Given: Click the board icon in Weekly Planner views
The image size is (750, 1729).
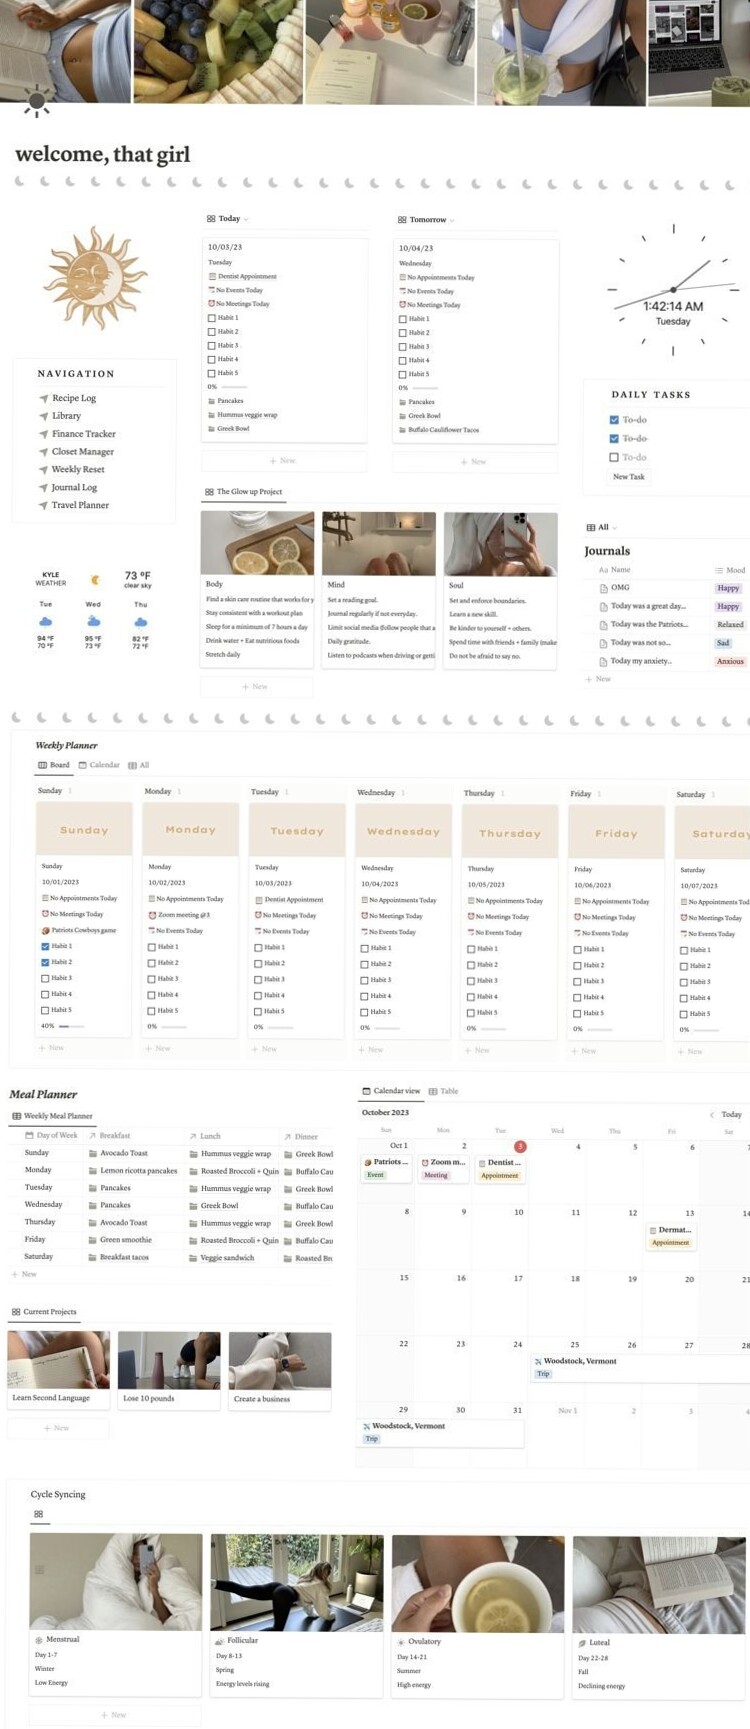Looking at the screenshot, I should click(x=42, y=765).
